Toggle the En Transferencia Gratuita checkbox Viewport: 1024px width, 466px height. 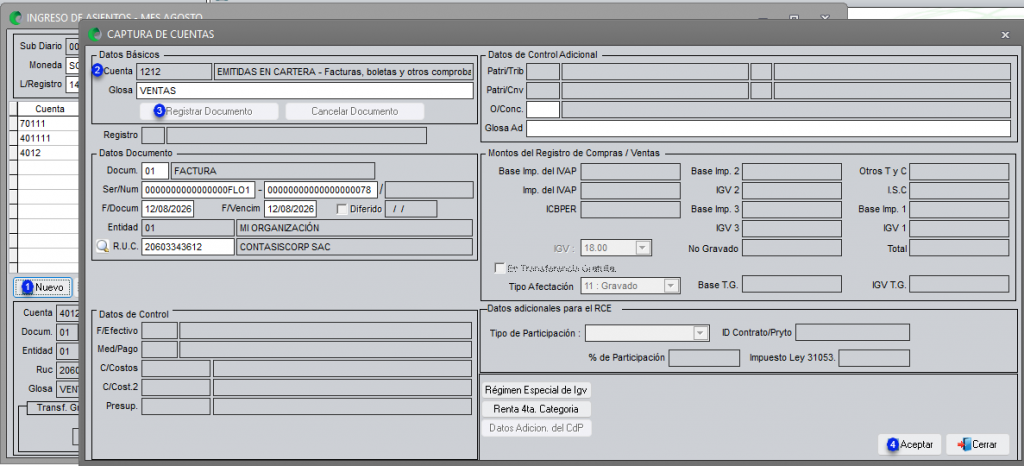pyautogui.click(x=499, y=268)
